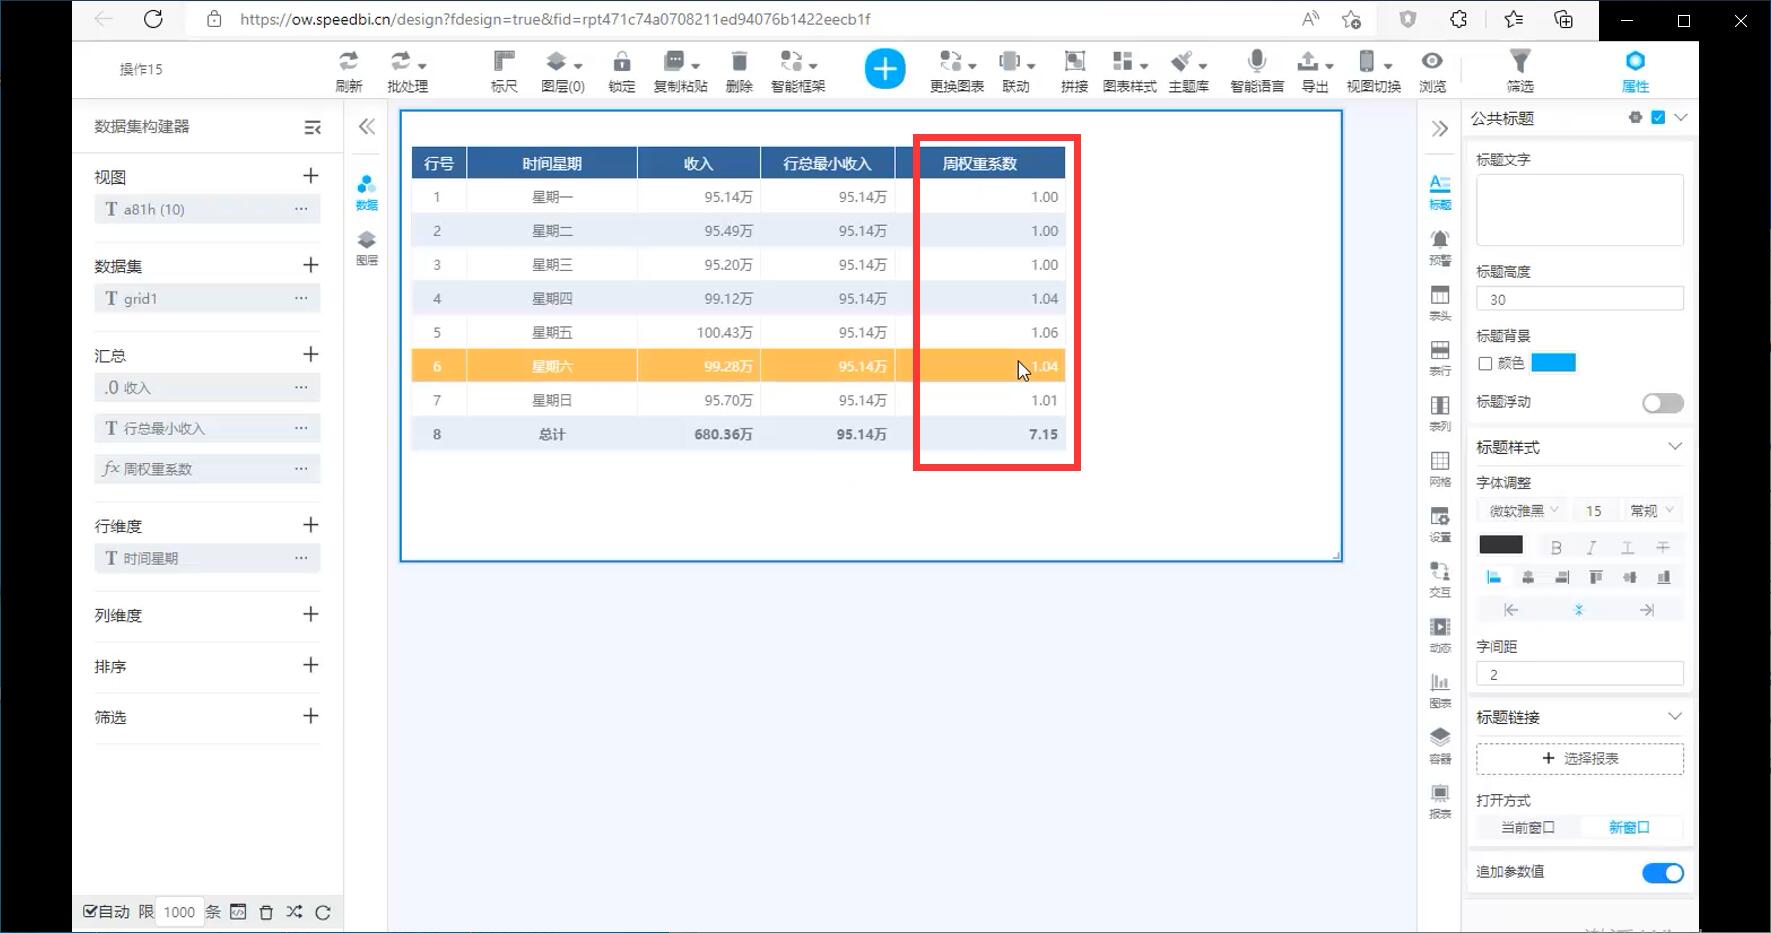The image size is (1771, 933).
Task: Switch to the 表头 side tab
Action: pos(1439,302)
